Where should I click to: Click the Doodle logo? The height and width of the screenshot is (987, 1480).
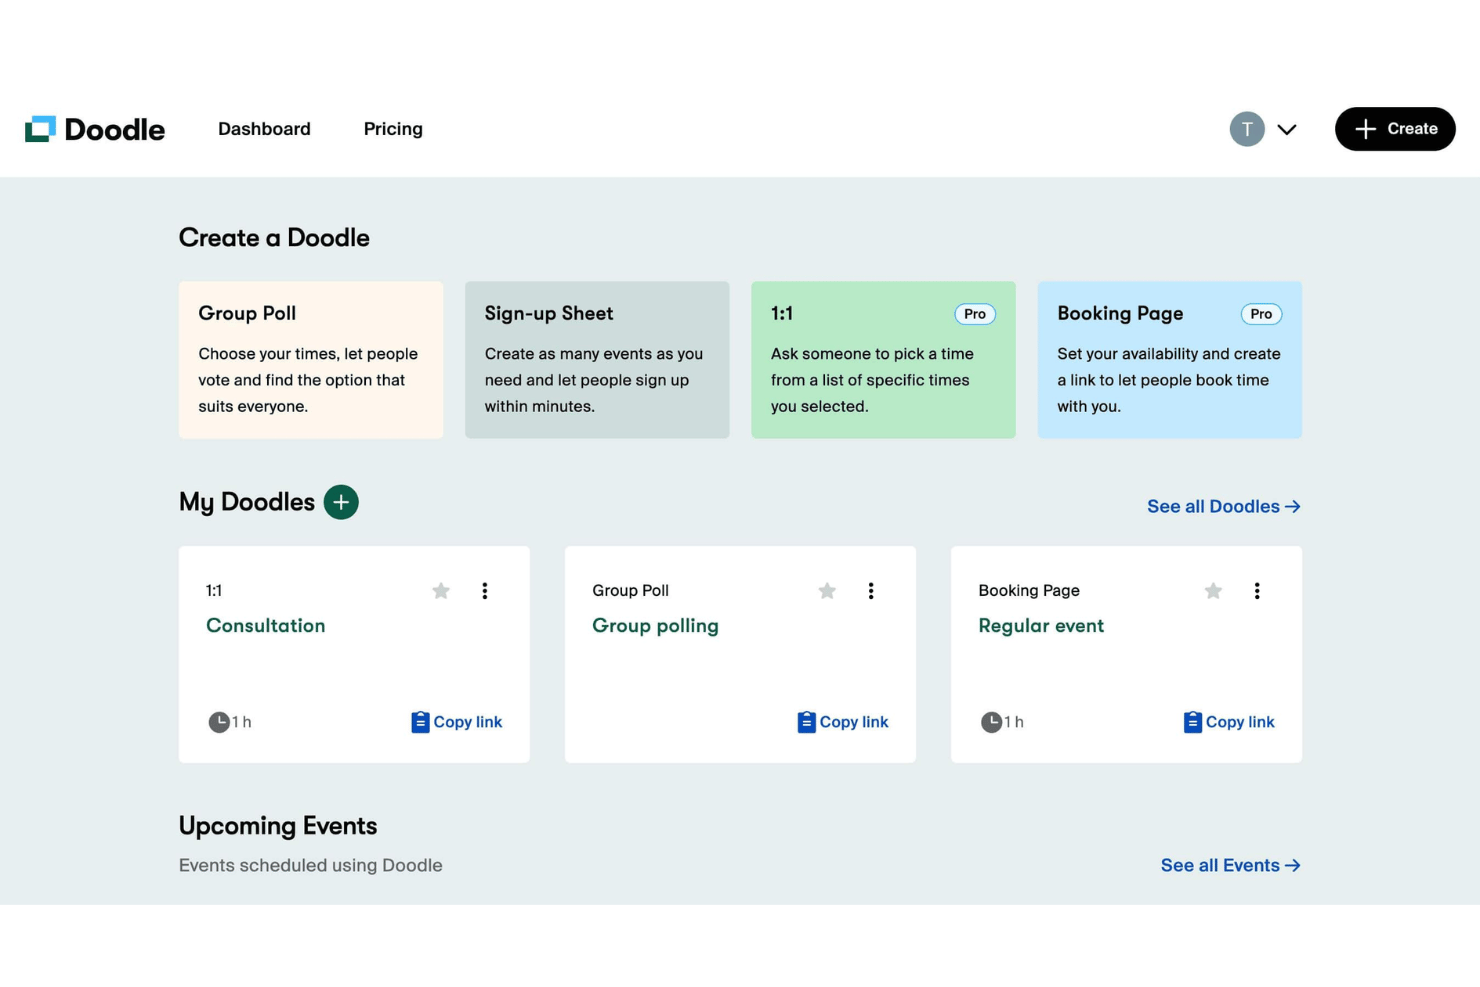click(x=95, y=129)
